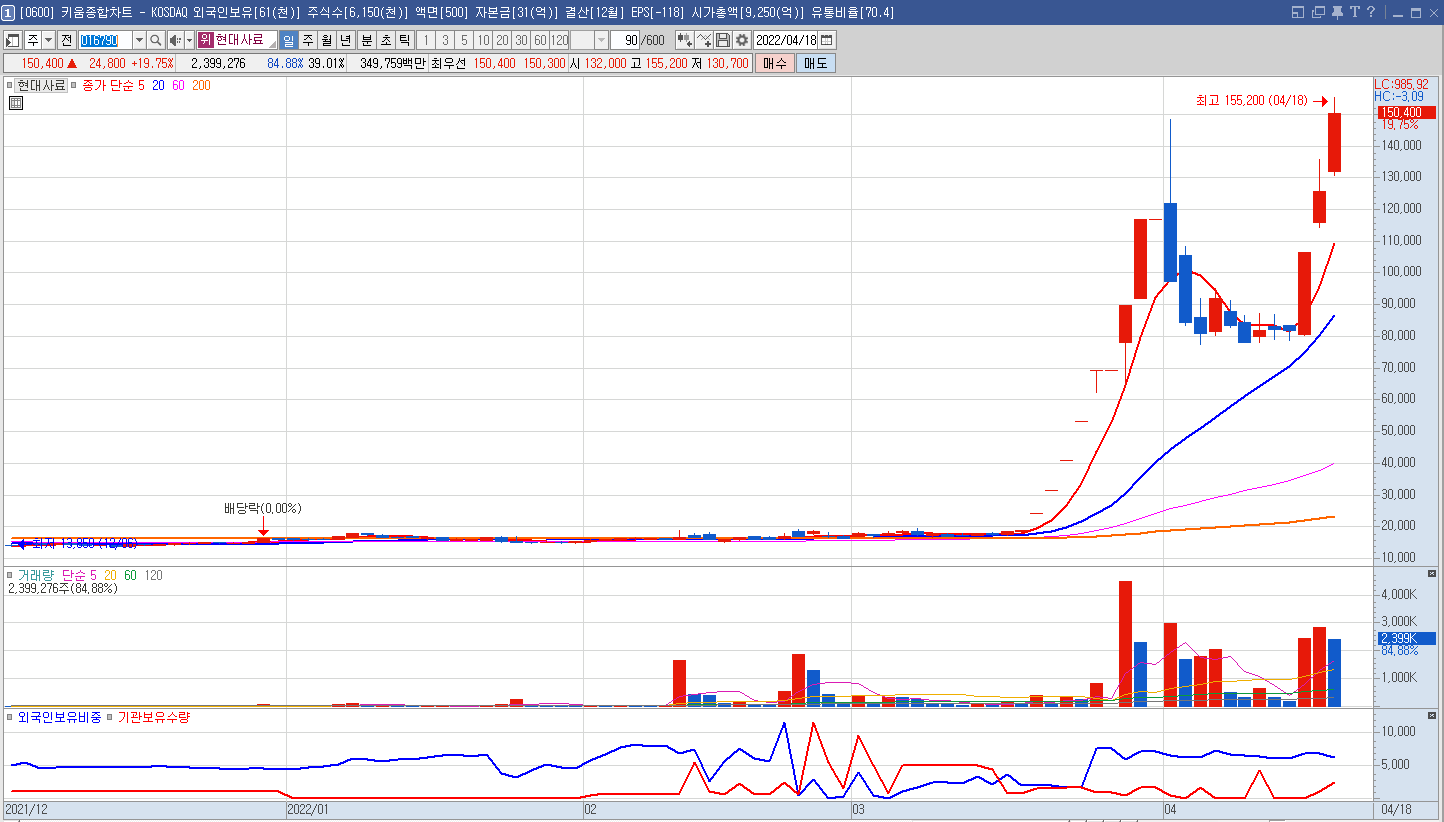Screen dimensions: 1444x822
Task: Click 기관보유수량 indicator label
Action: tap(154, 717)
